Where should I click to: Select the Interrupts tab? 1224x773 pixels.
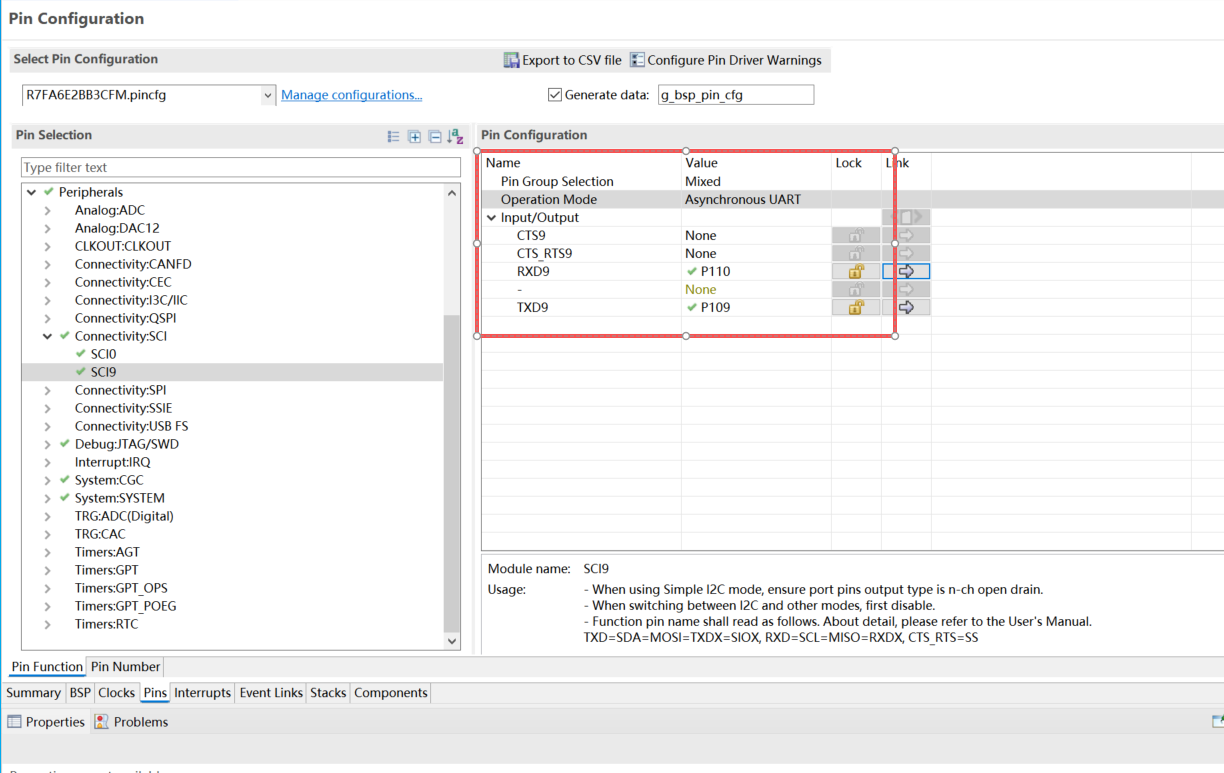pyautogui.click(x=202, y=693)
